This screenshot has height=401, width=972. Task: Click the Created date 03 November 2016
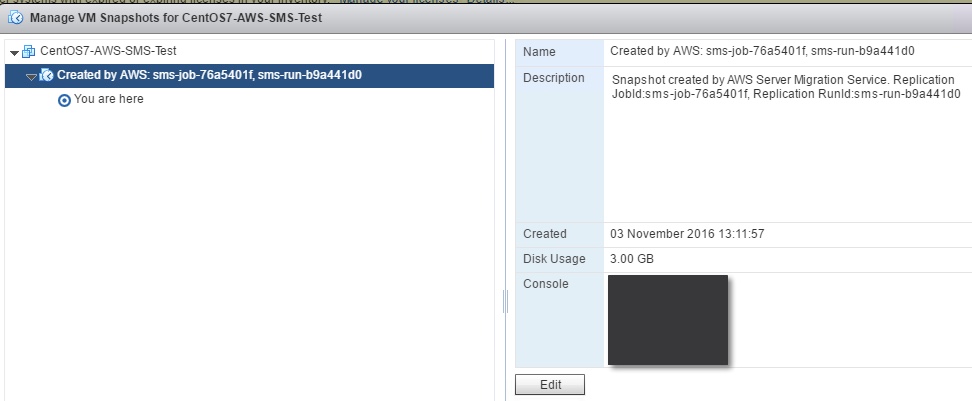[x=687, y=234]
